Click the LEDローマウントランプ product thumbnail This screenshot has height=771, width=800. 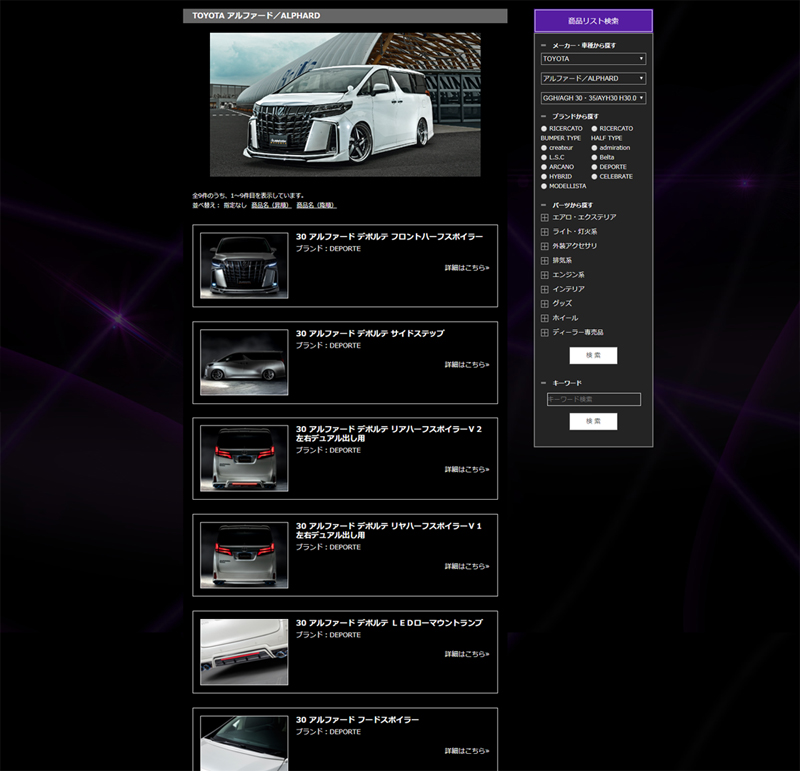coord(244,652)
